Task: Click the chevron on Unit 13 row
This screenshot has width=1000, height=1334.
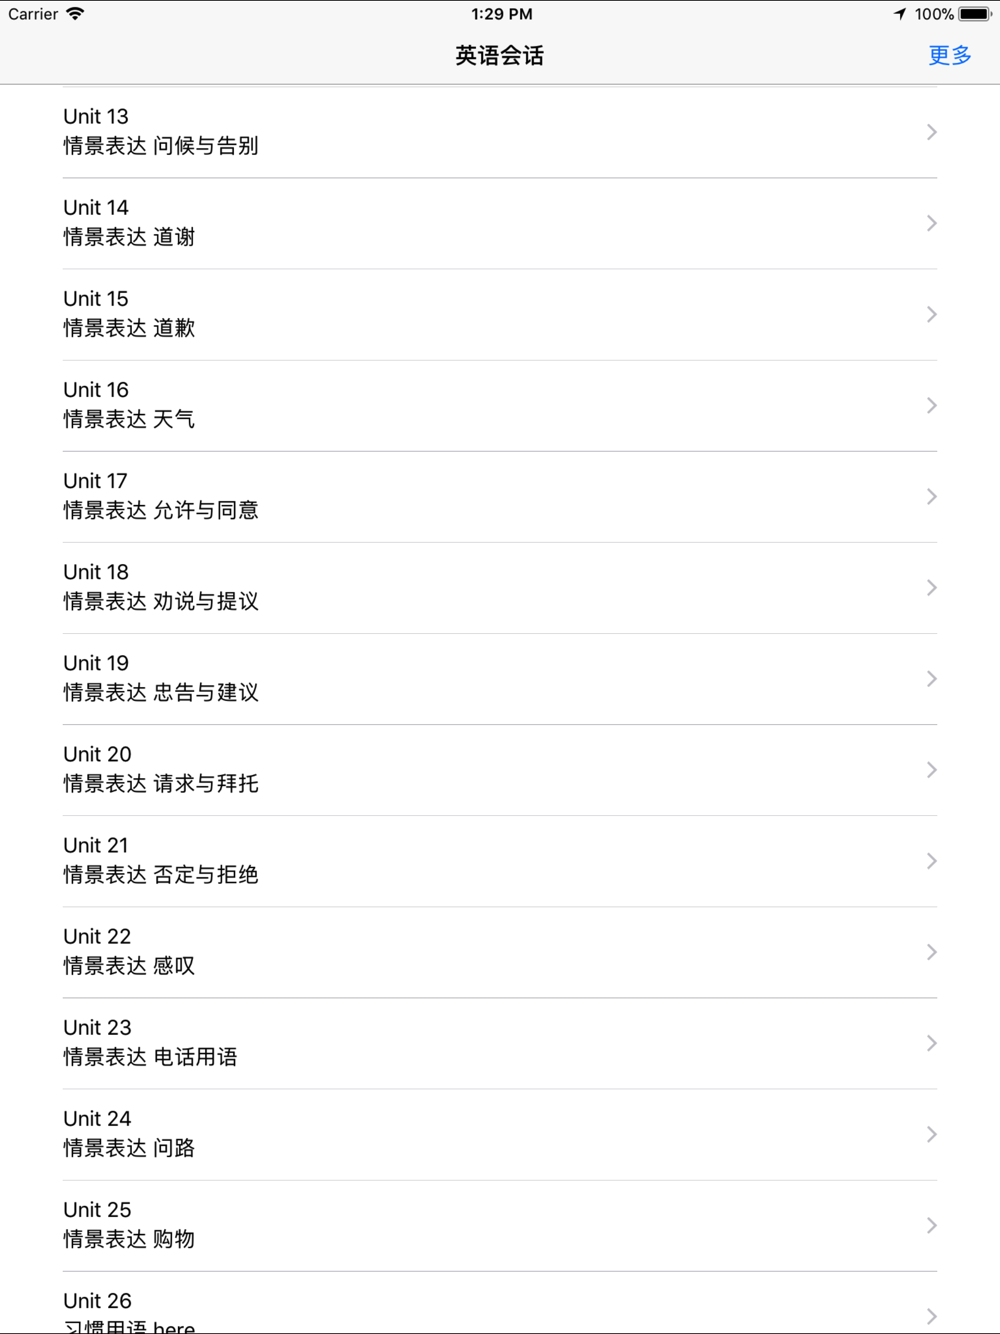Action: coord(931,132)
